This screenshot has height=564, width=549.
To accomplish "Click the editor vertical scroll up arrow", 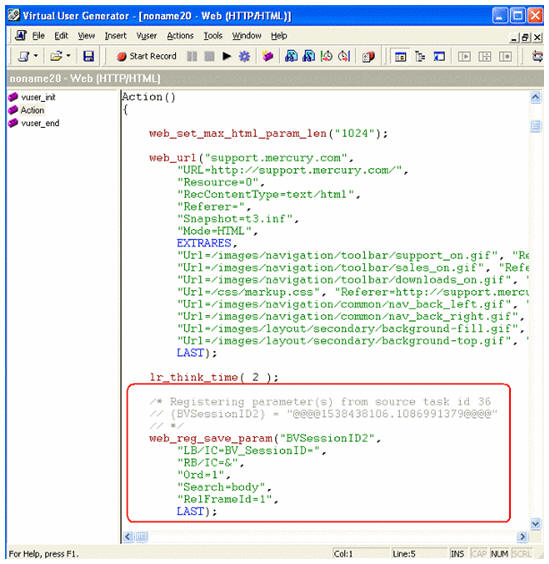I will coord(536,97).
